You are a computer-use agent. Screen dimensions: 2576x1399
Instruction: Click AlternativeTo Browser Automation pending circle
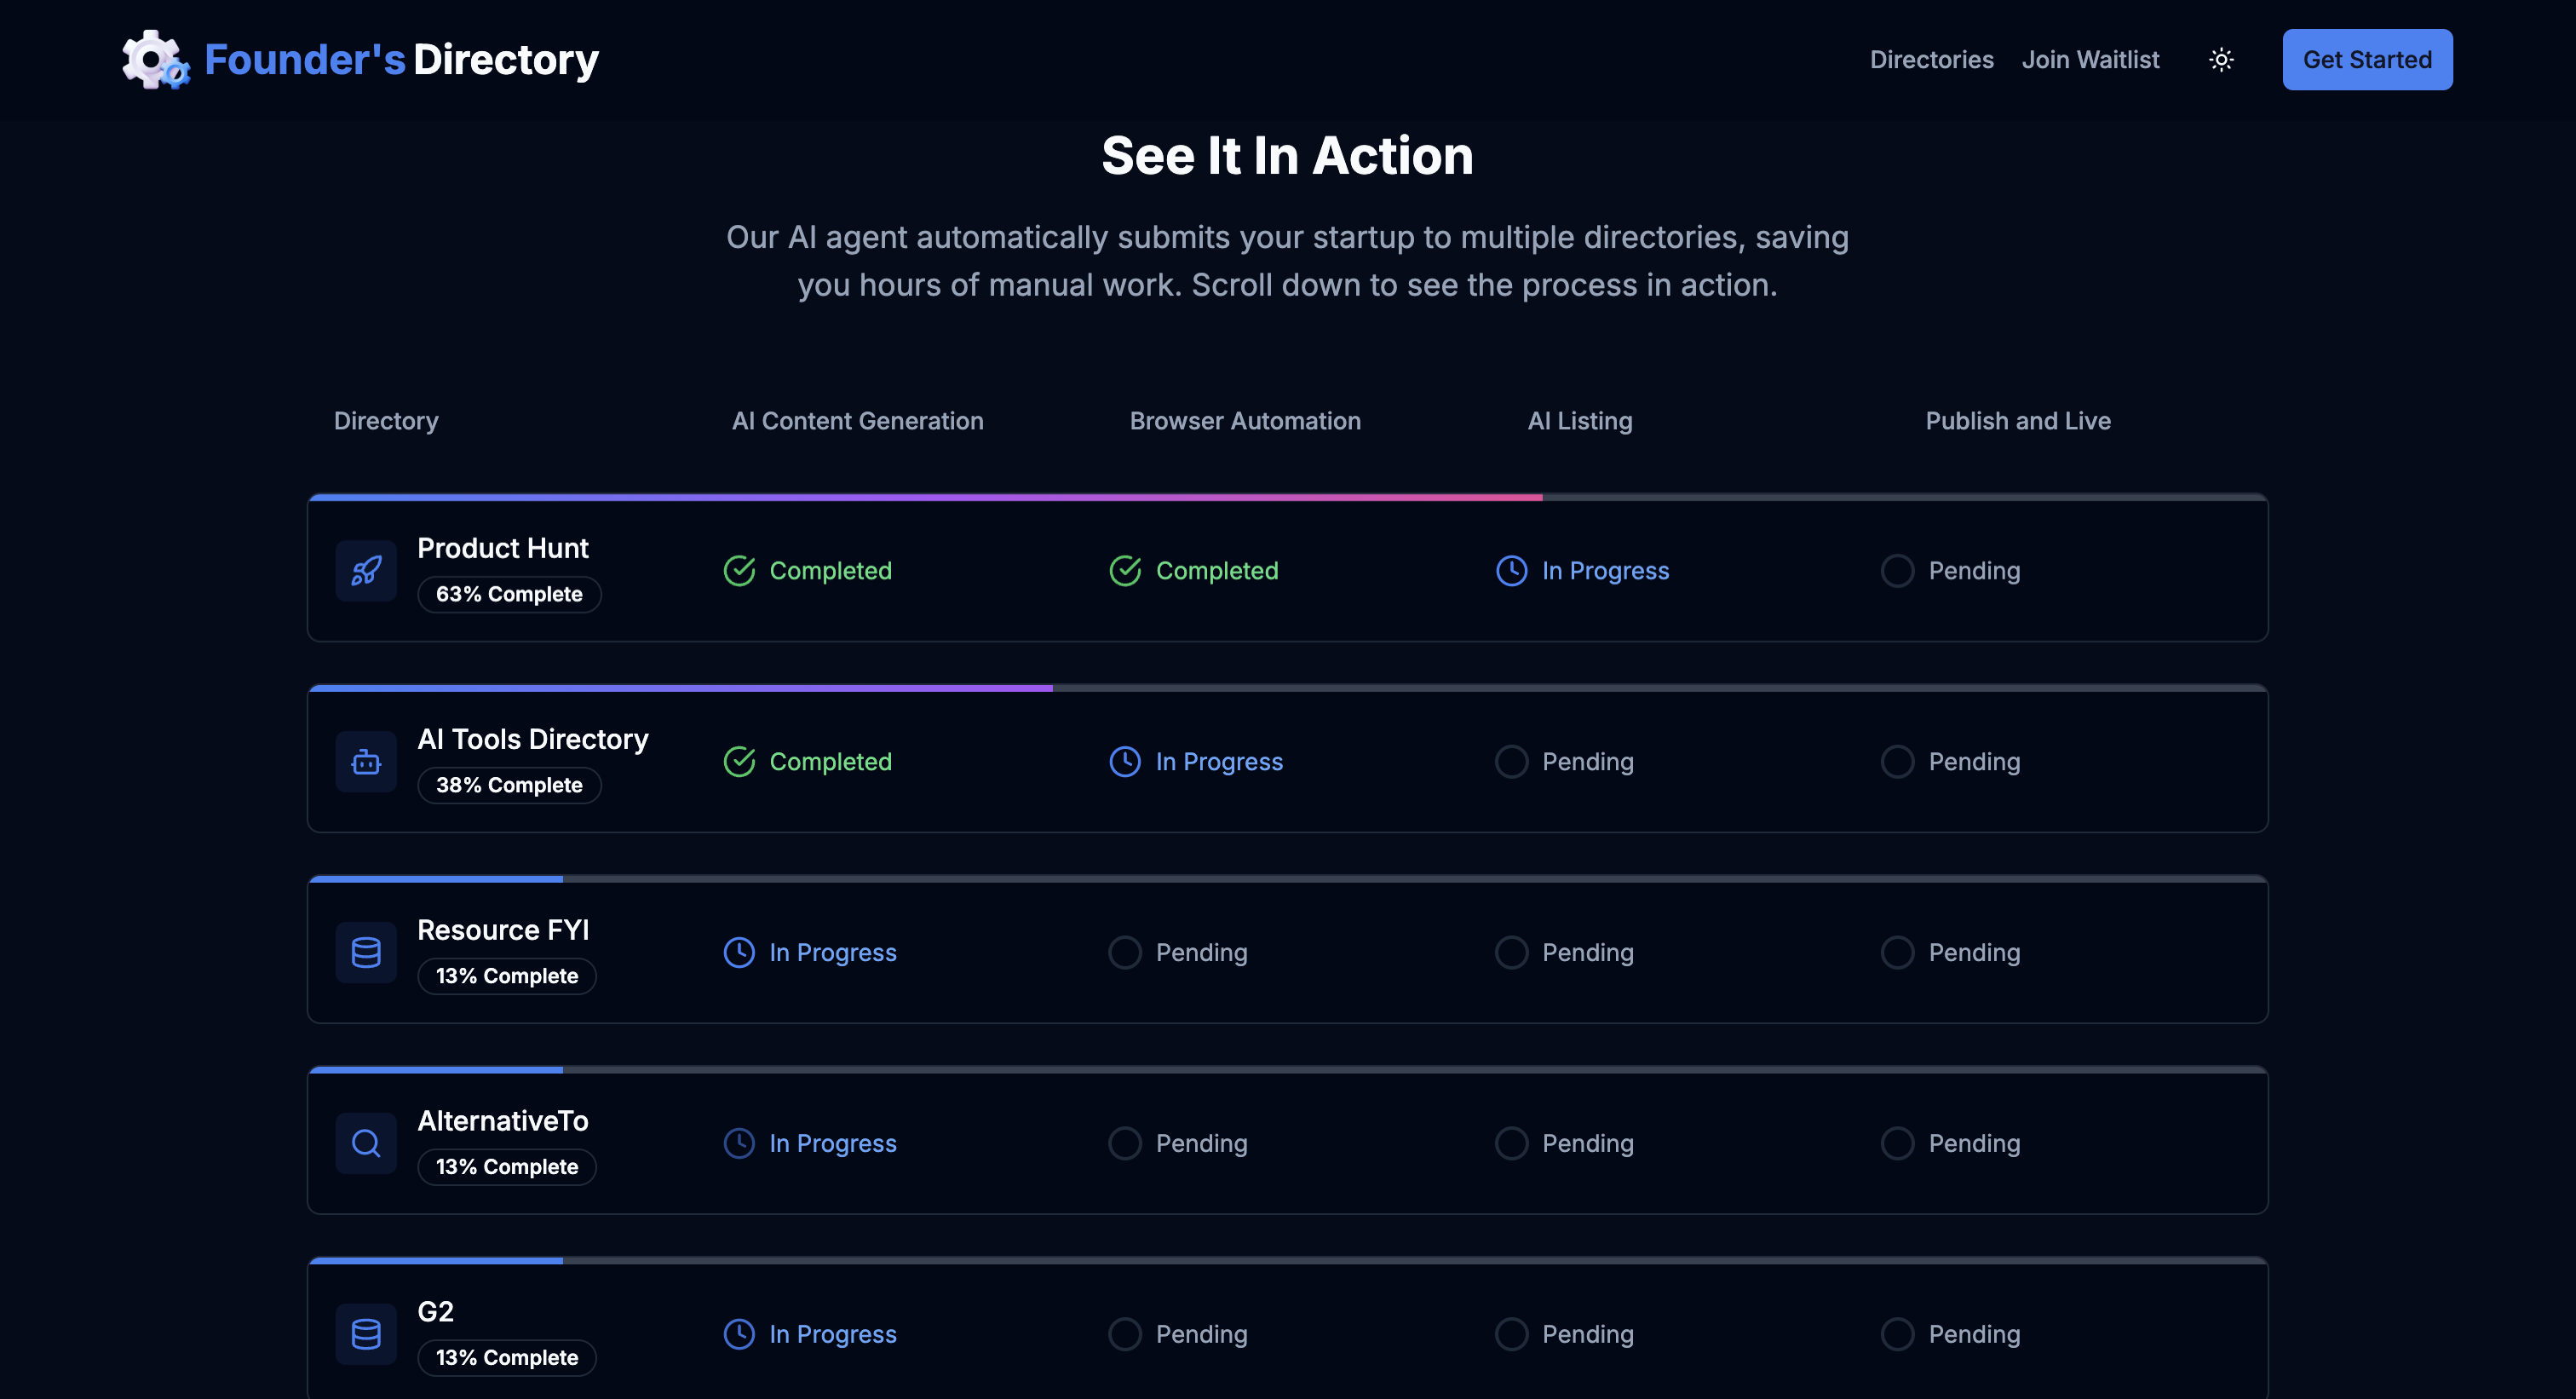[x=1125, y=1143]
